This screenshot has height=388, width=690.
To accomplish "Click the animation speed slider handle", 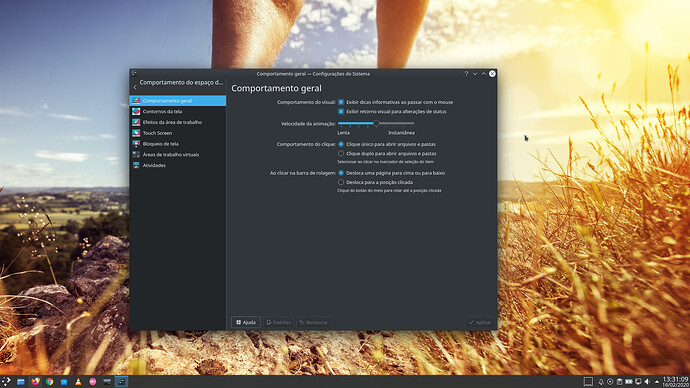I will click(376, 124).
